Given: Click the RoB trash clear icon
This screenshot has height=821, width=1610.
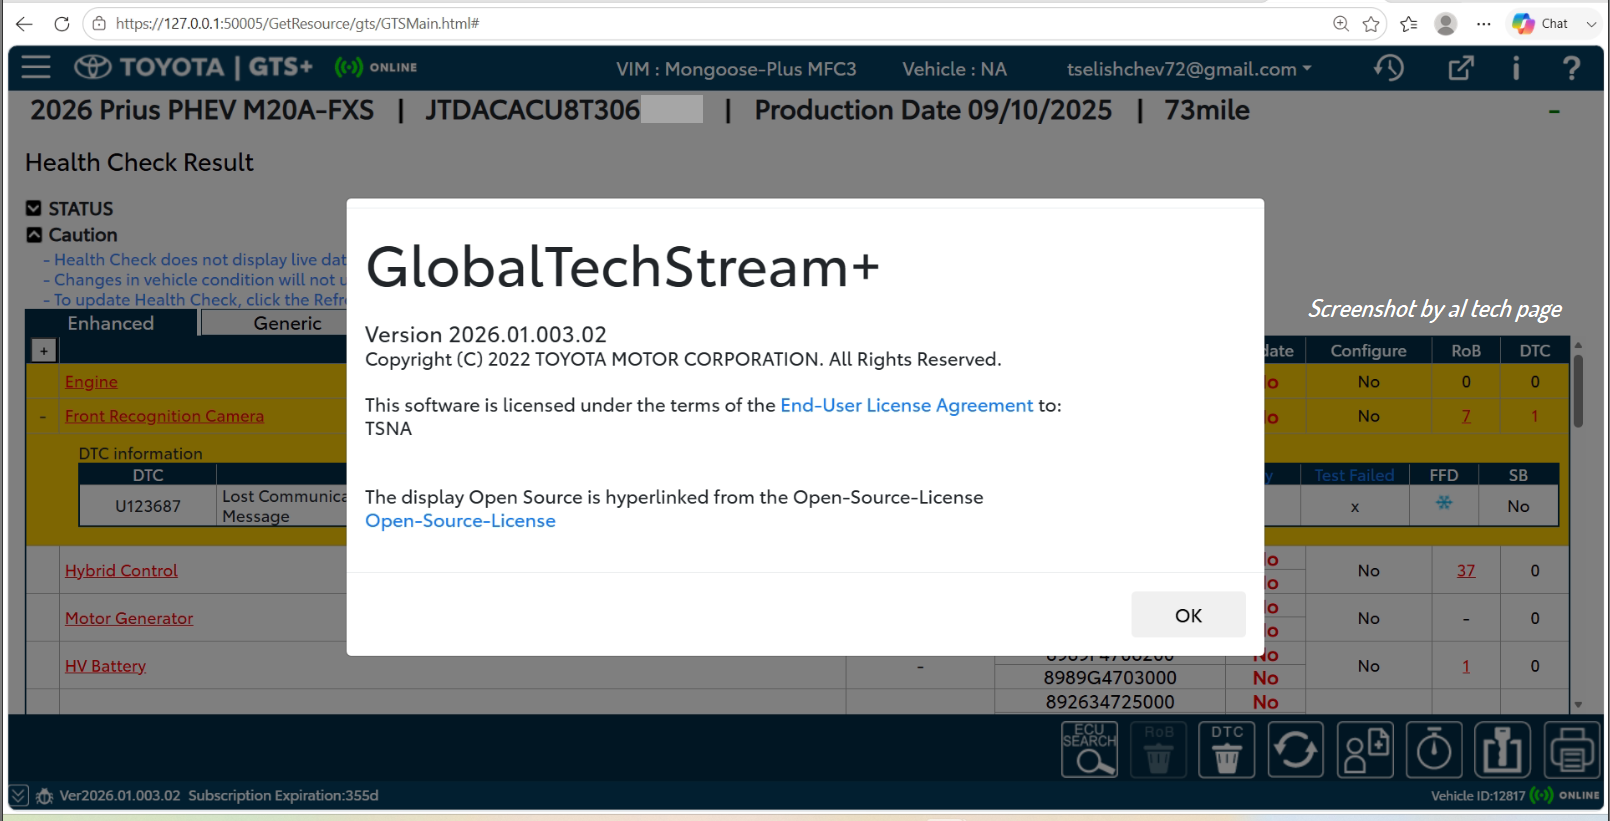Looking at the screenshot, I should coord(1159,750).
